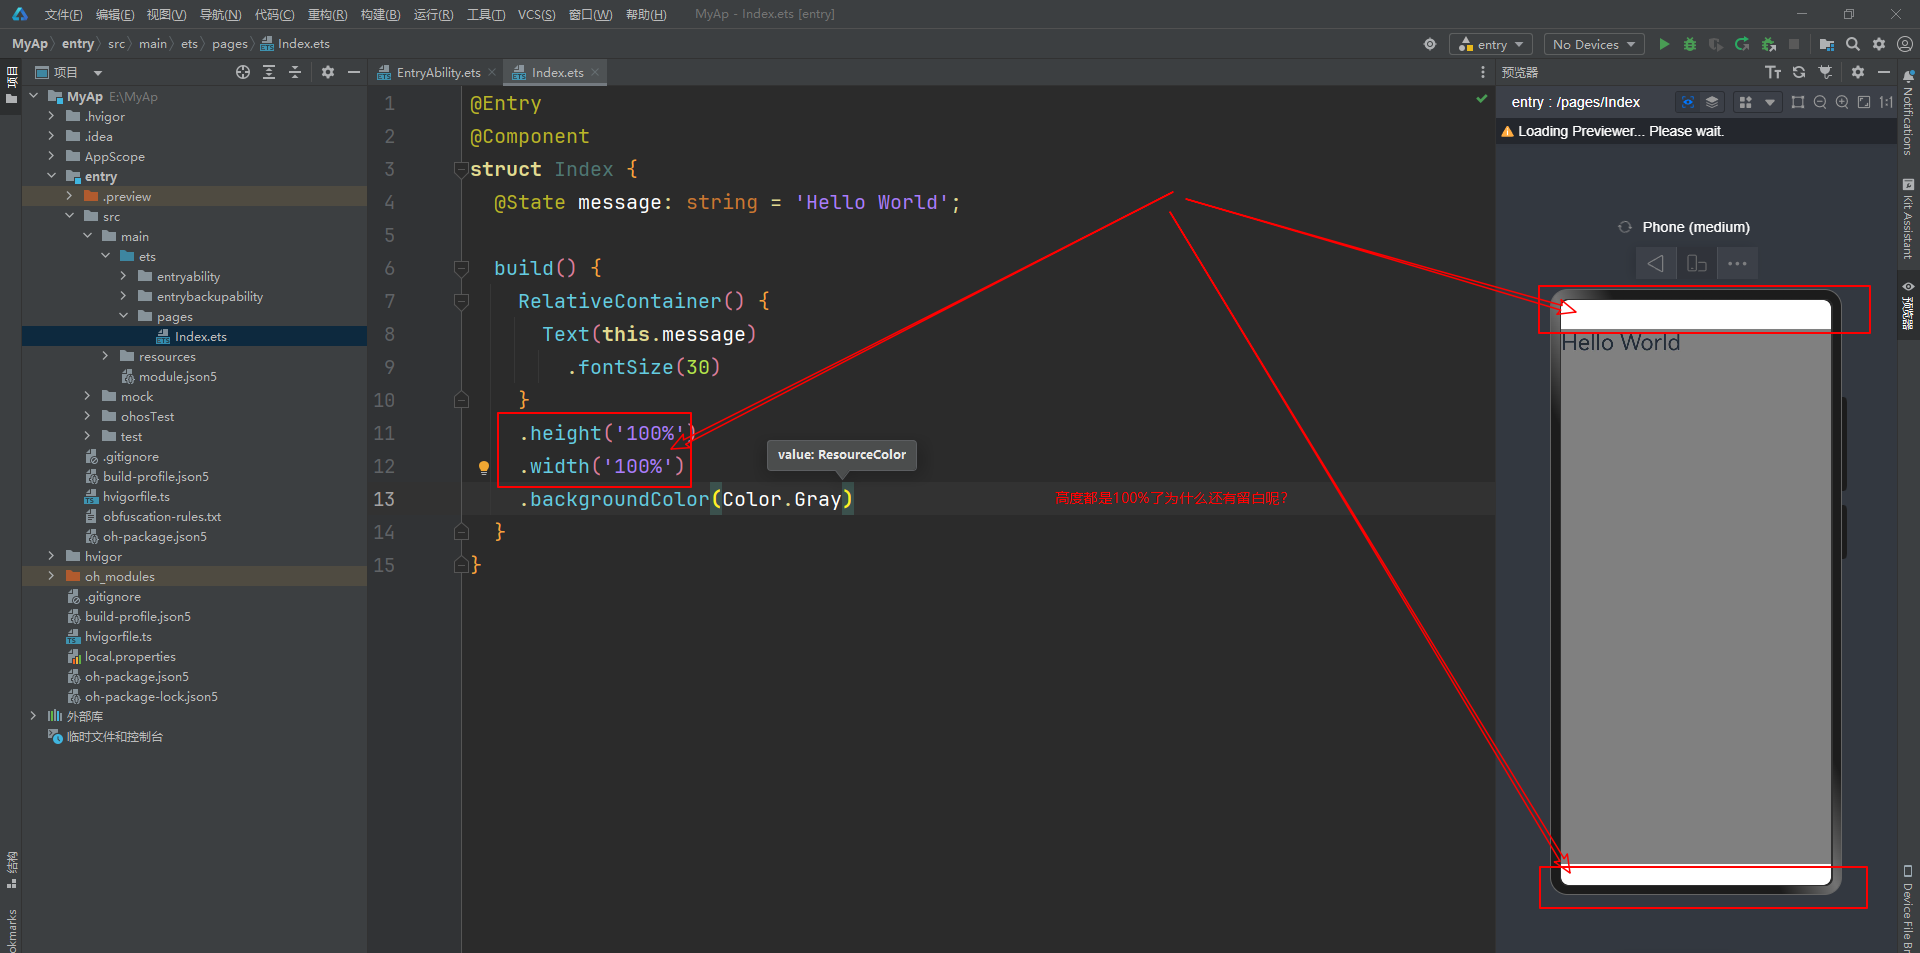This screenshot has width=1920, height=953.
Task: Expand the resources folder
Action: [106, 356]
